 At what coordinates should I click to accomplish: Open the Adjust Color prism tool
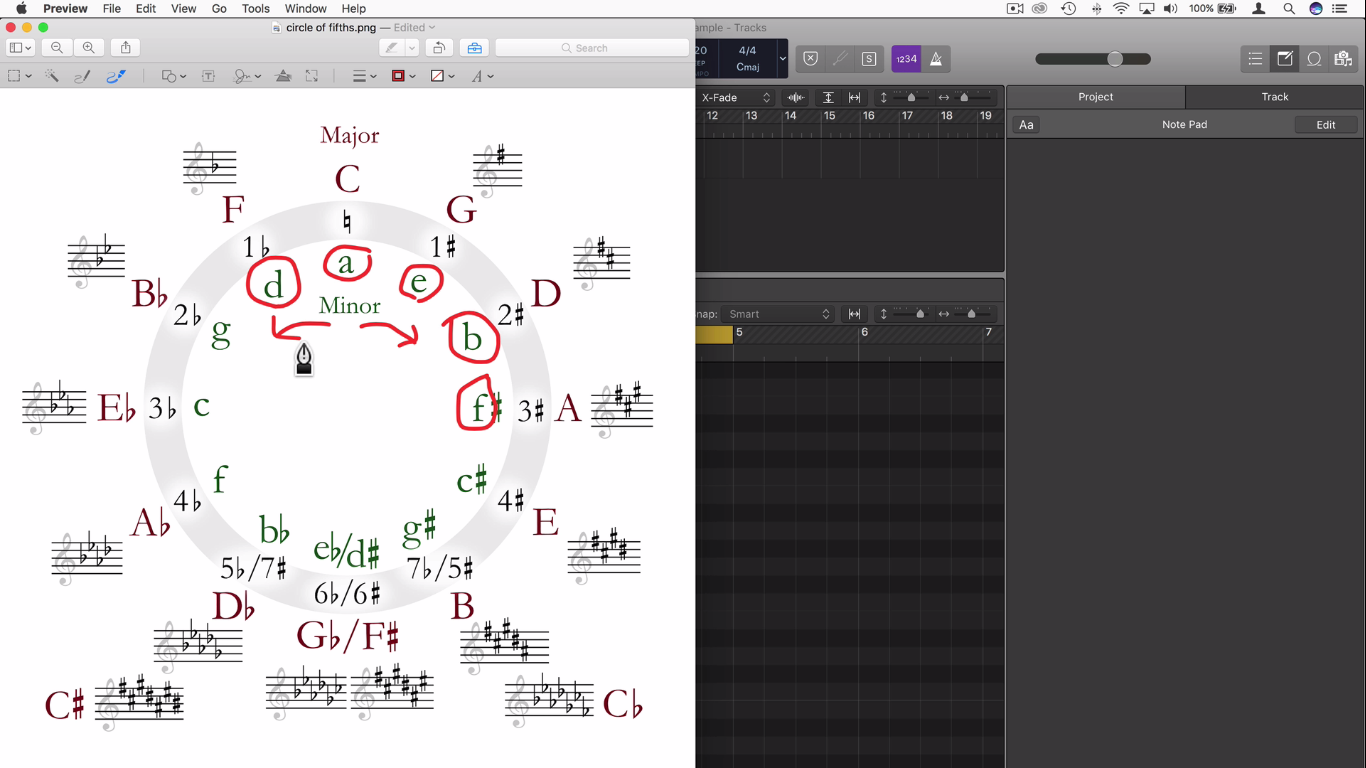click(283, 76)
